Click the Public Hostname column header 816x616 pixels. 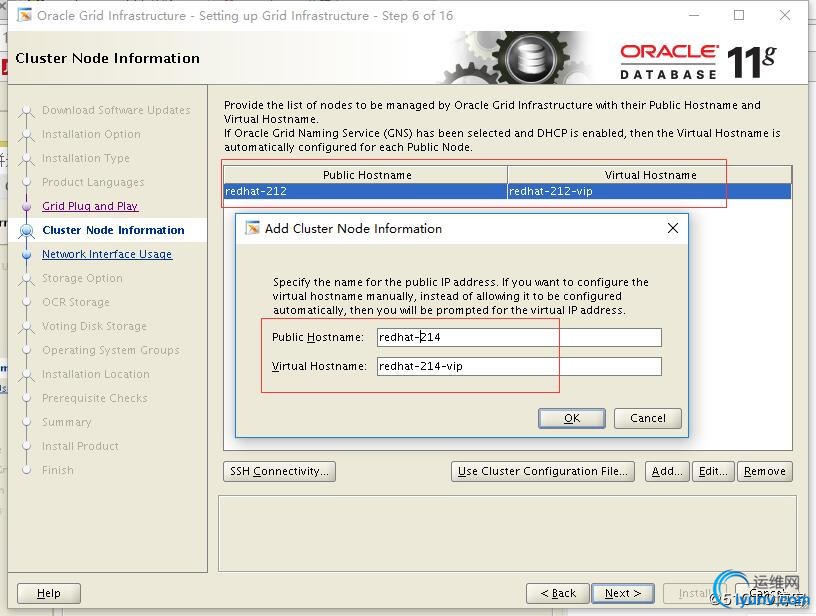click(x=366, y=175)
